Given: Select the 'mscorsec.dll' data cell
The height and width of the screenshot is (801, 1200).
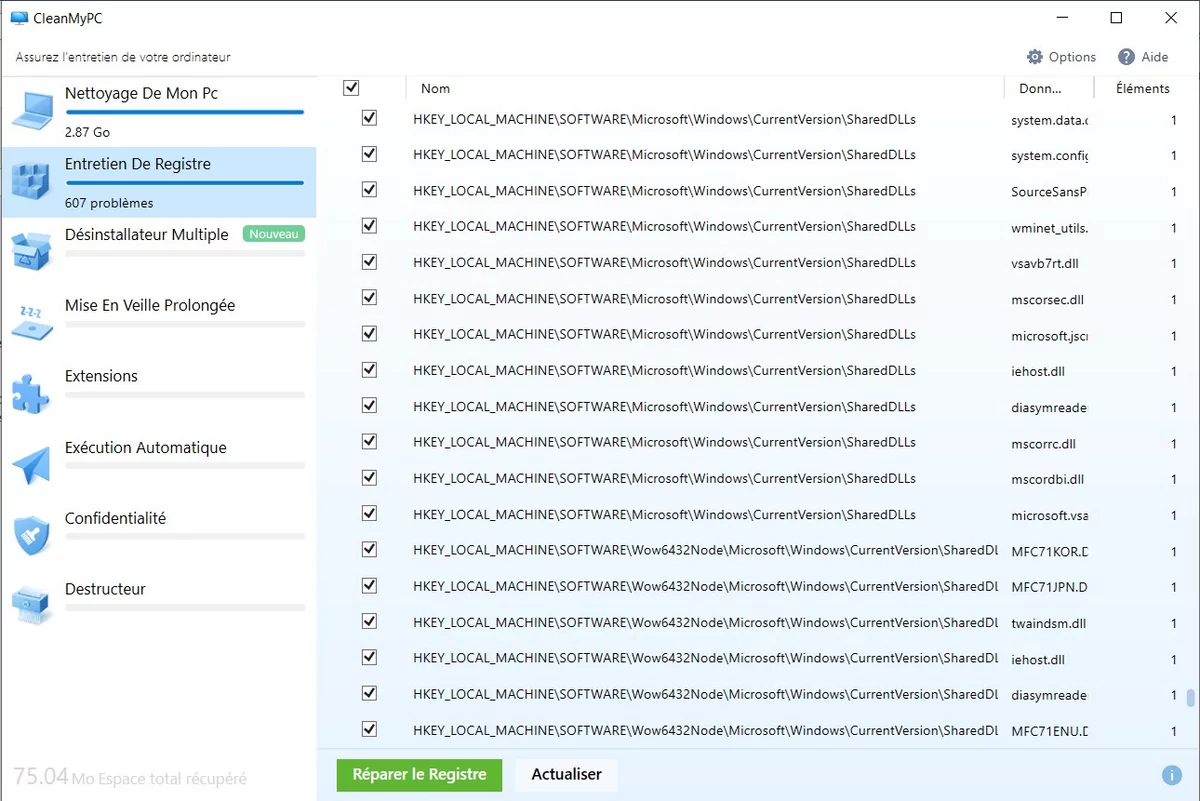Looking at the screenshot, I should click(1048, 299).
